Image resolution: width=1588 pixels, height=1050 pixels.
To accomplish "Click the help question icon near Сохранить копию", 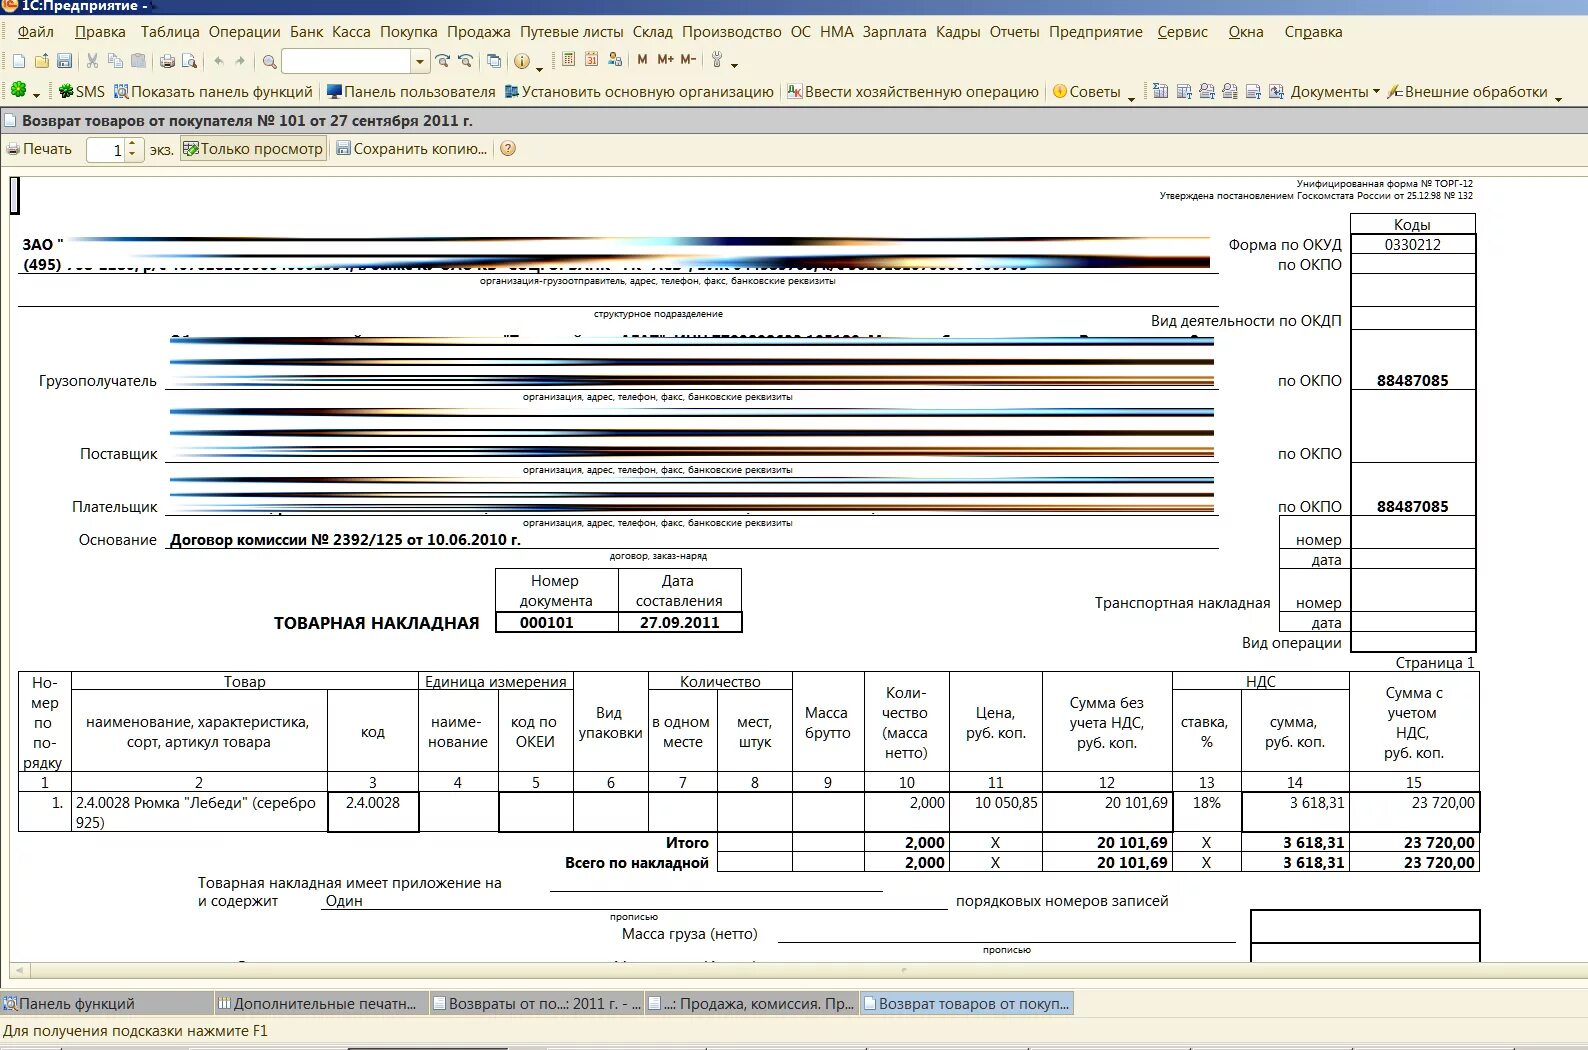I will pyautogui.click(x=508, y=149).
